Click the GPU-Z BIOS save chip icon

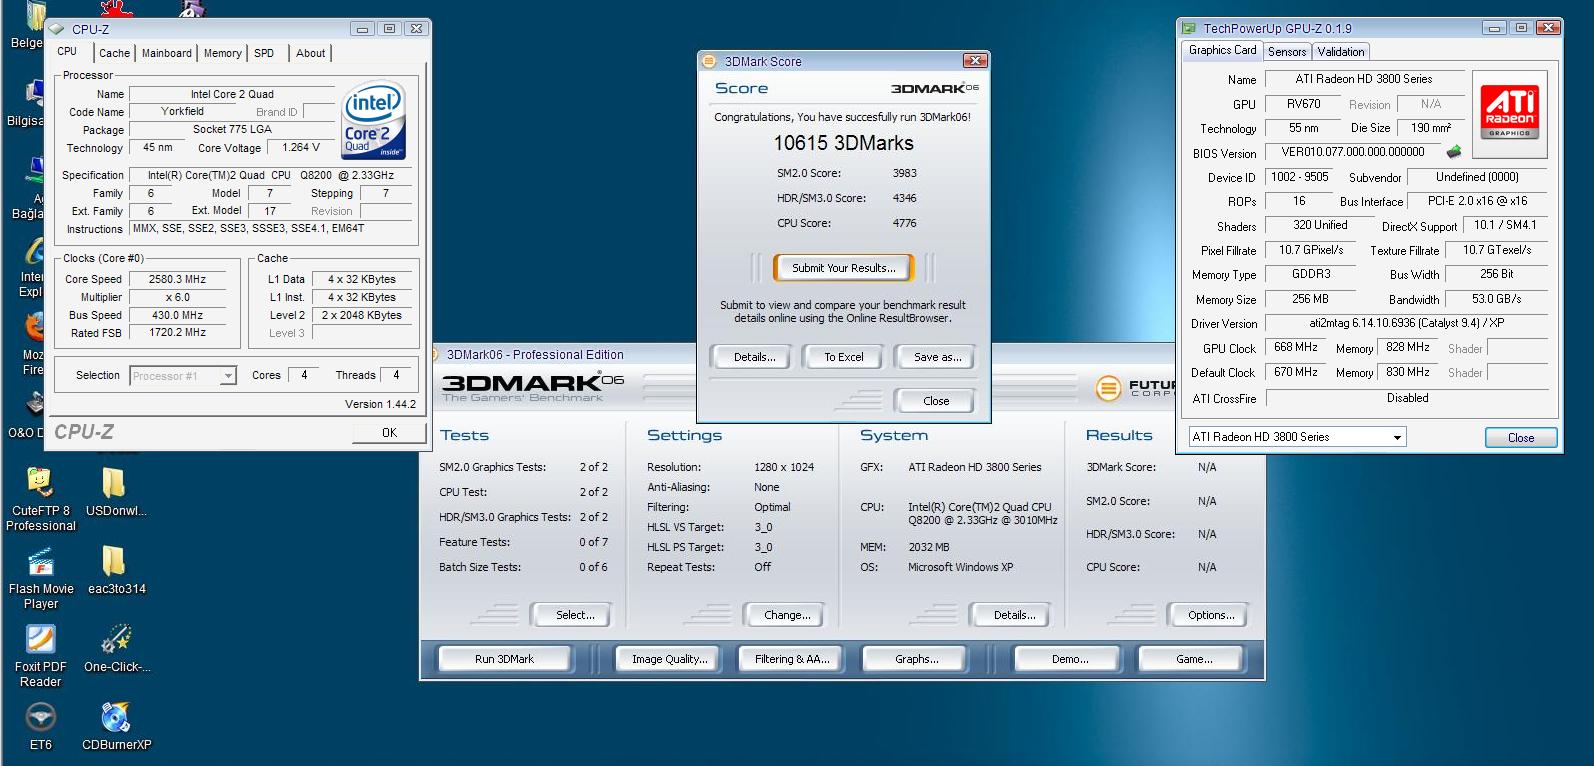(1454, 152)
